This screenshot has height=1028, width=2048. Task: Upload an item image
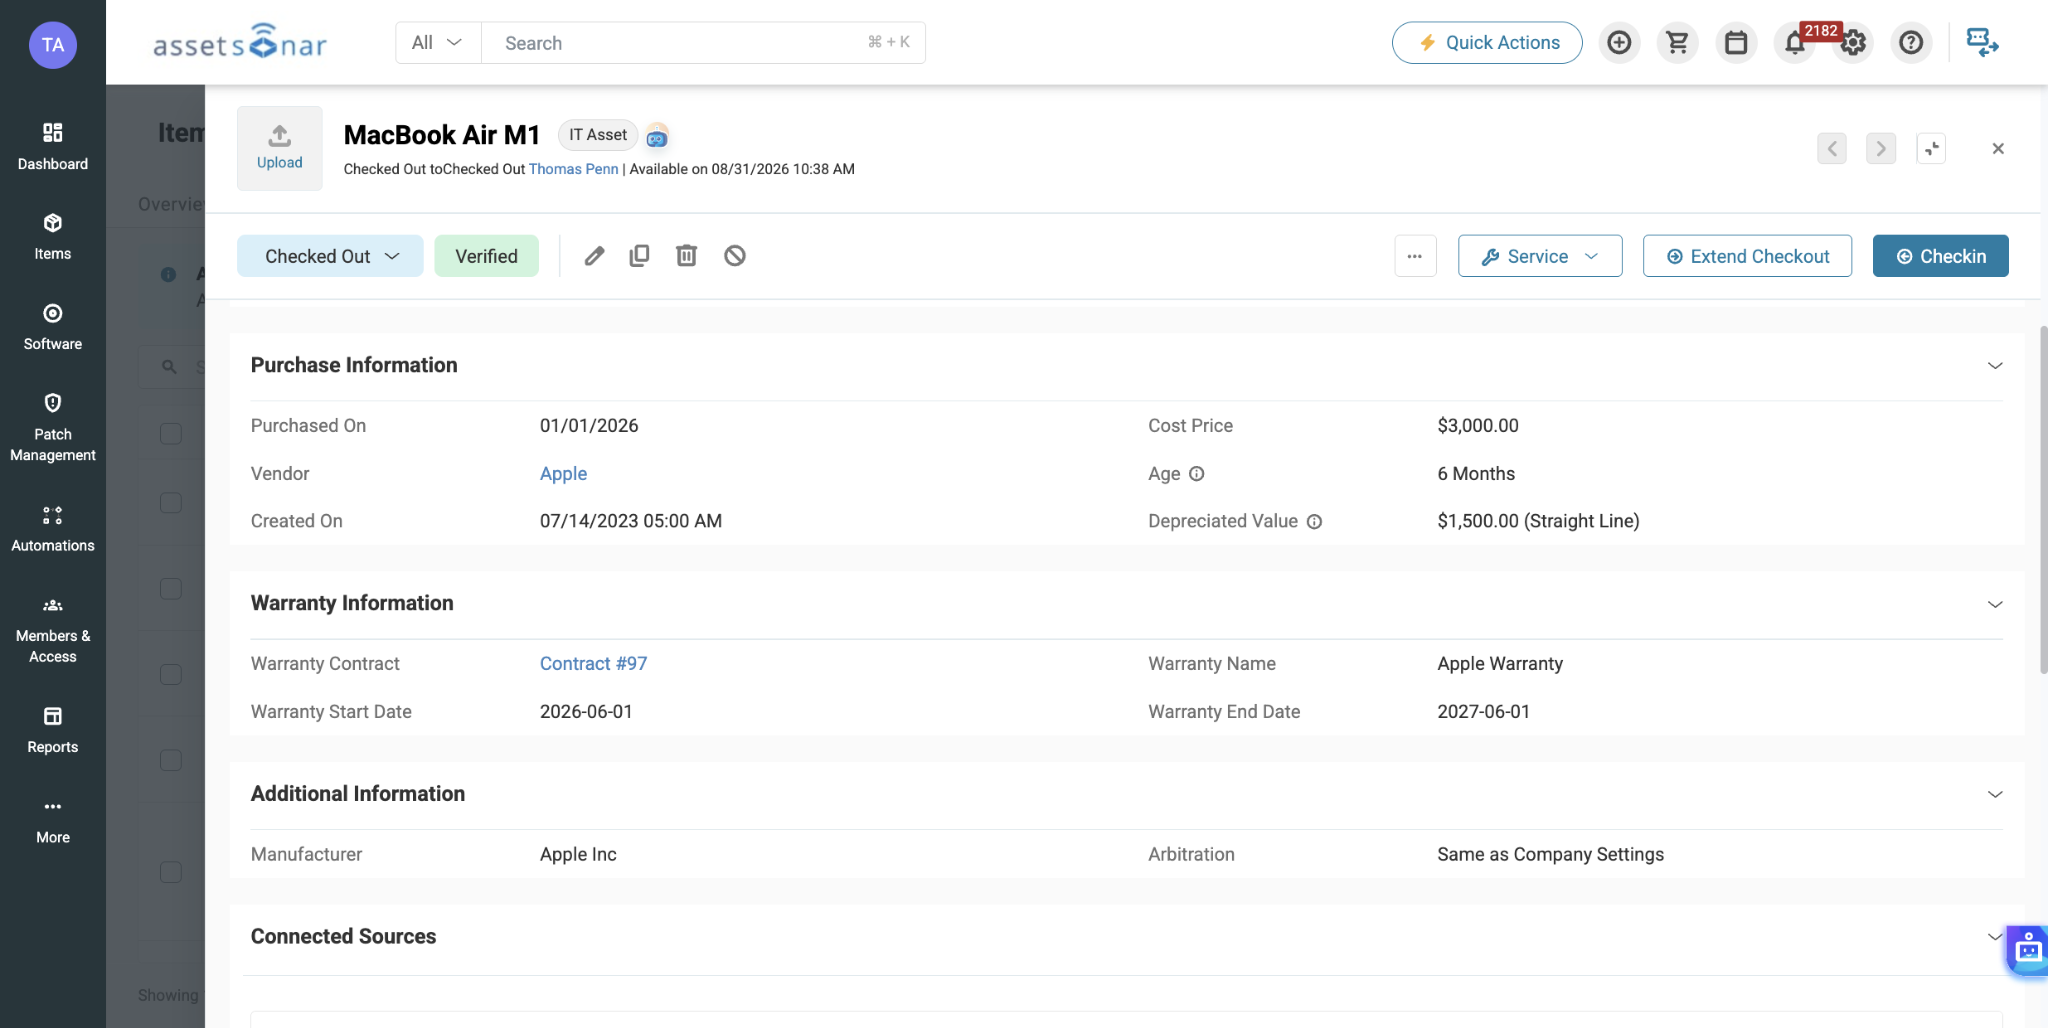(280, 148)
